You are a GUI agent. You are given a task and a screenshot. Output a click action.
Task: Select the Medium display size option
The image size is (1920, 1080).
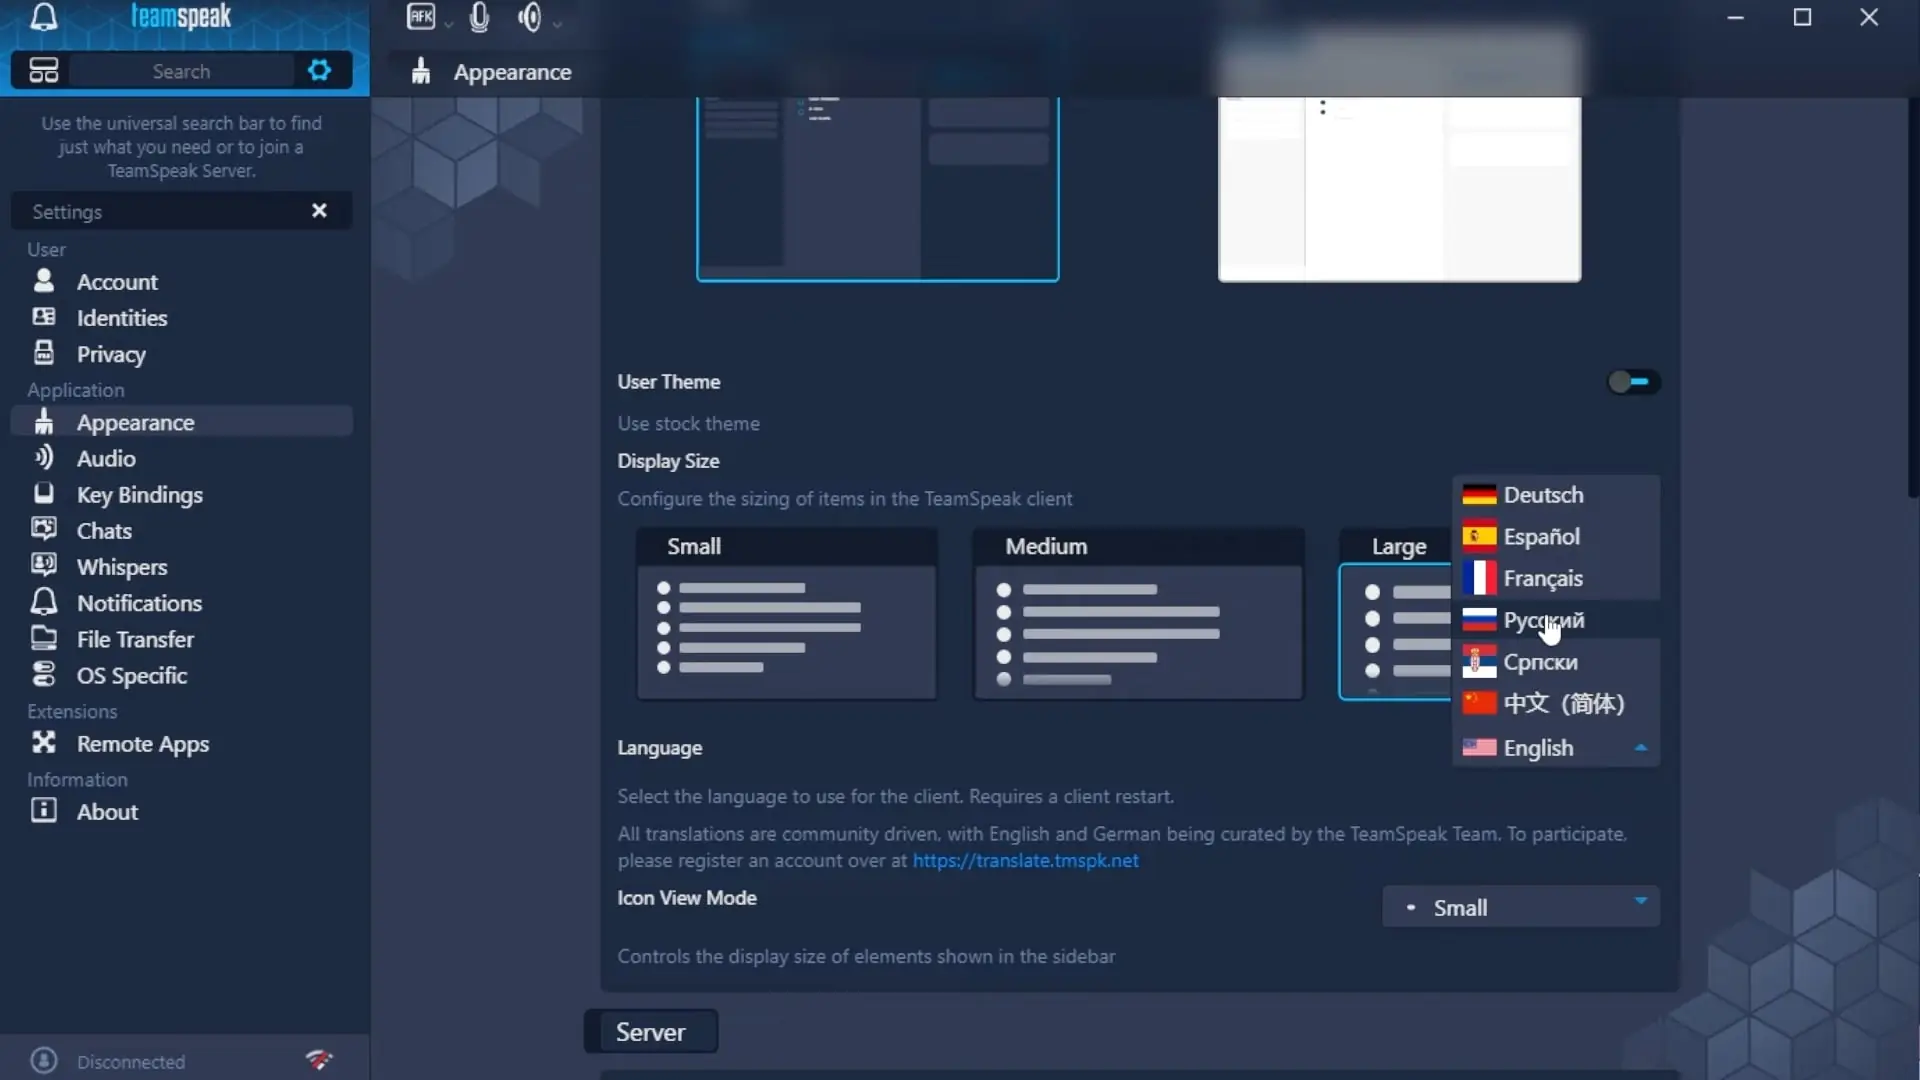click(1138, 614)
